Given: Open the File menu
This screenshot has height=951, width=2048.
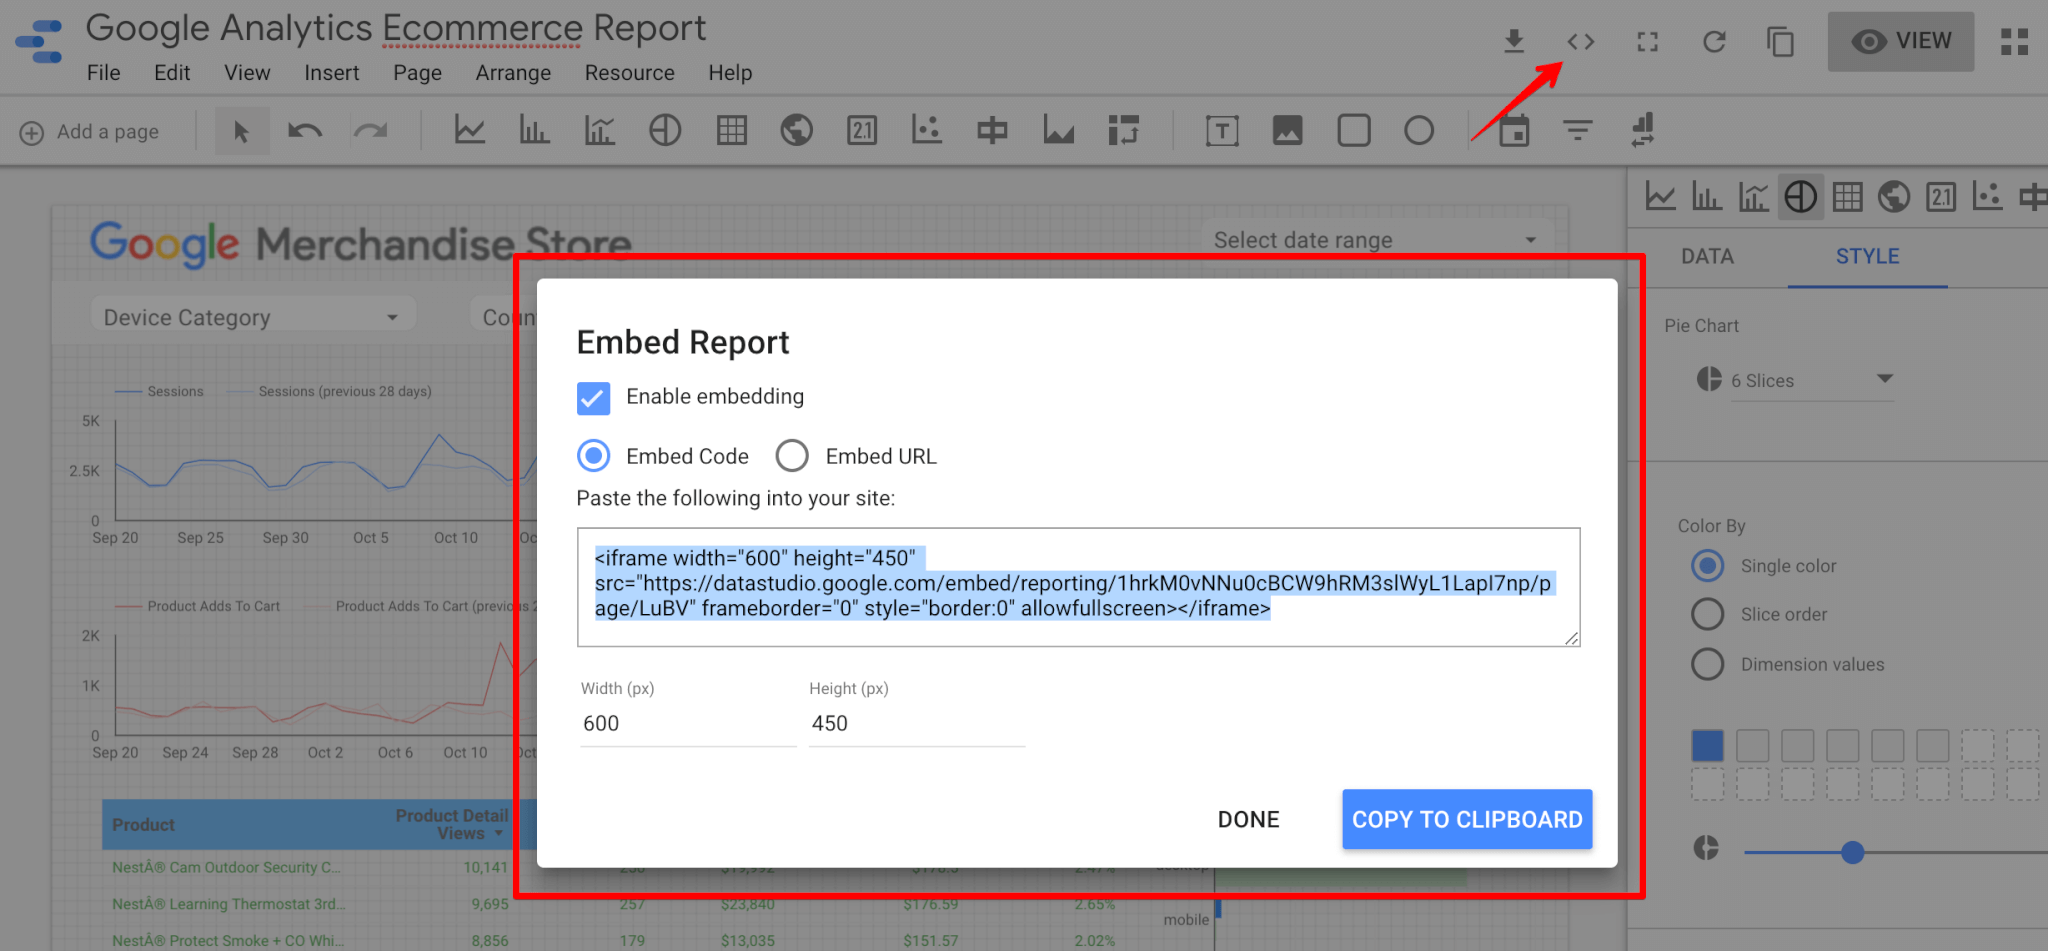Looking at the screenshot, I should (103, 73).
